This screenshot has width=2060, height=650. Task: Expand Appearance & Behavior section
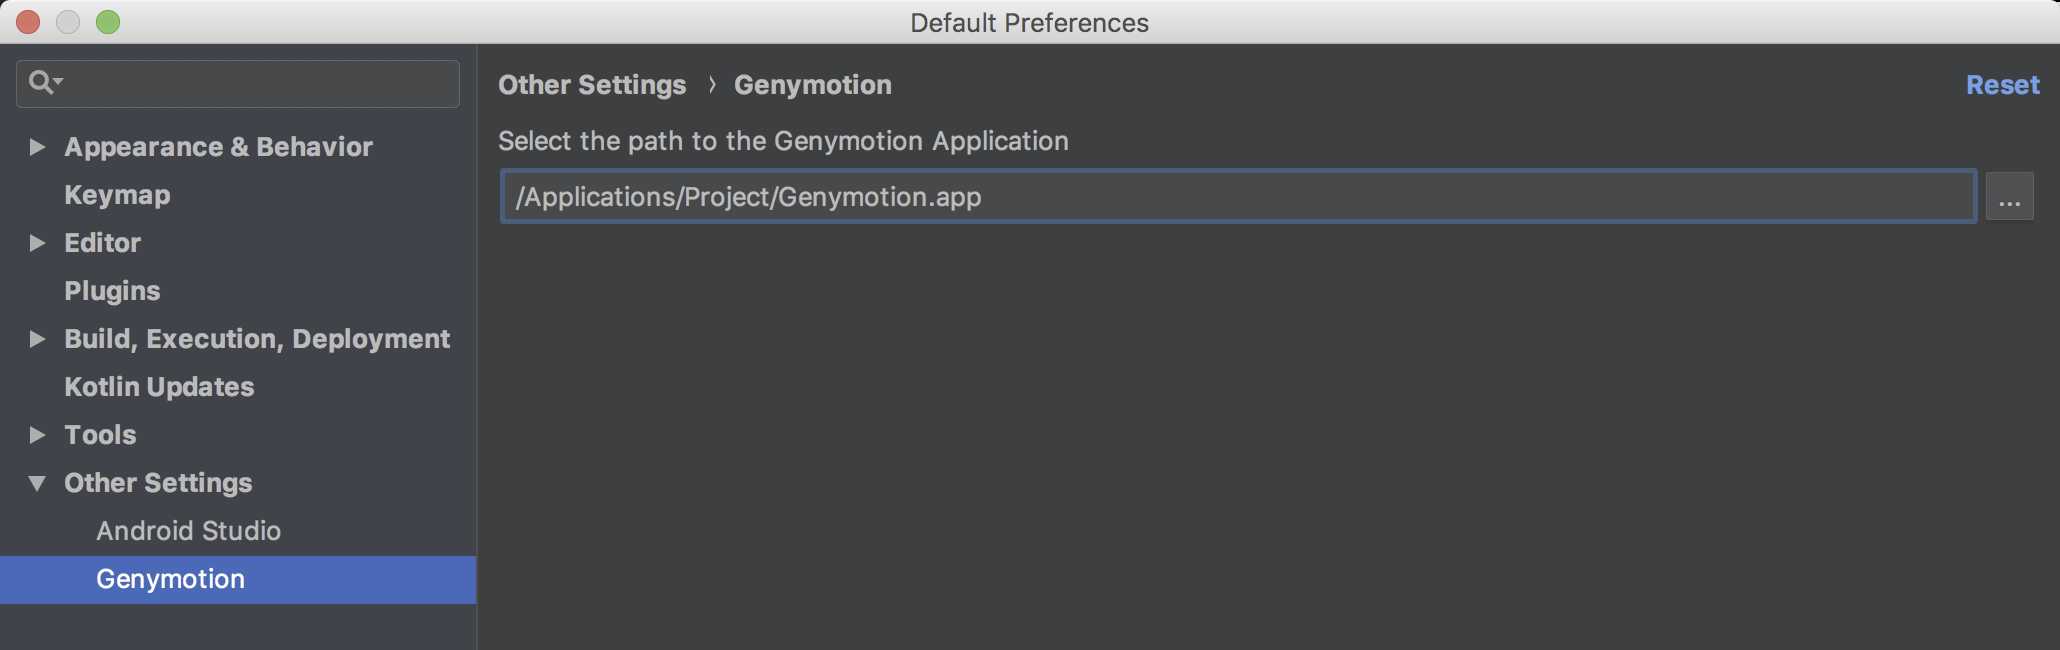37,147
